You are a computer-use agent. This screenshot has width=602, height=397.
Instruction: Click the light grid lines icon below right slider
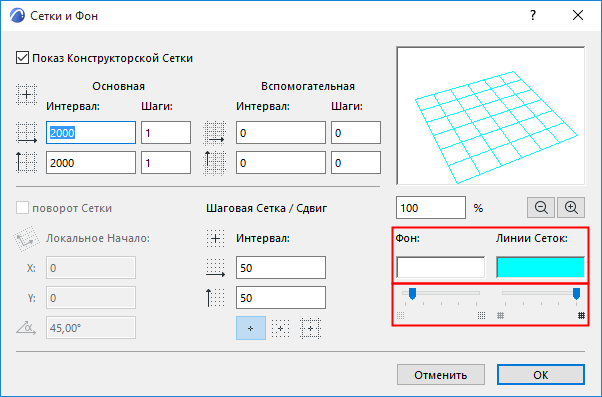(x=500, y=316)
